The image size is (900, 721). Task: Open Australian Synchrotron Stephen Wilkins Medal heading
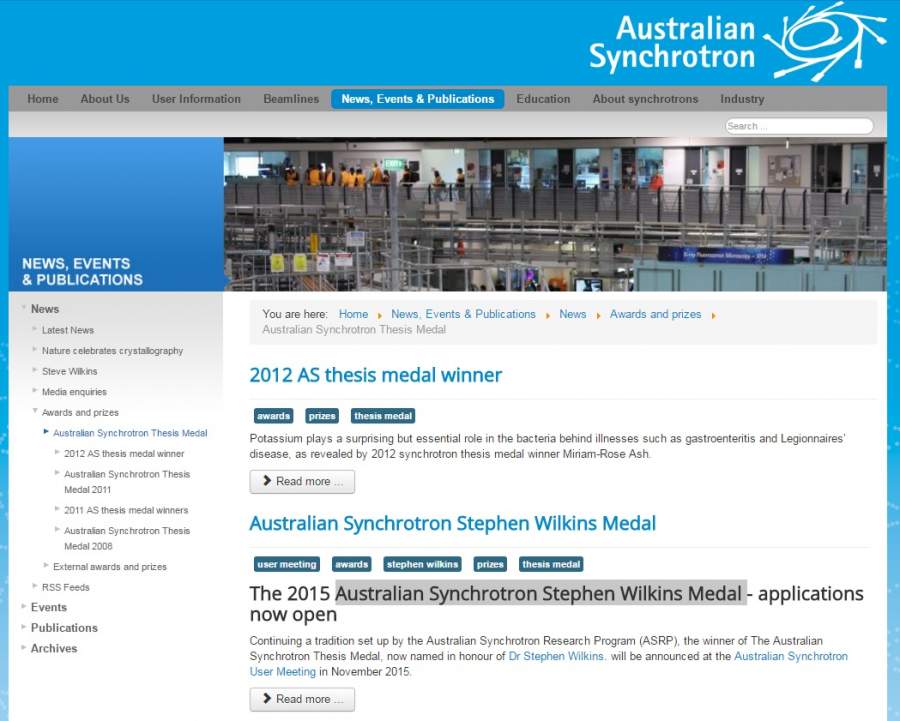(x=453, y=524)
